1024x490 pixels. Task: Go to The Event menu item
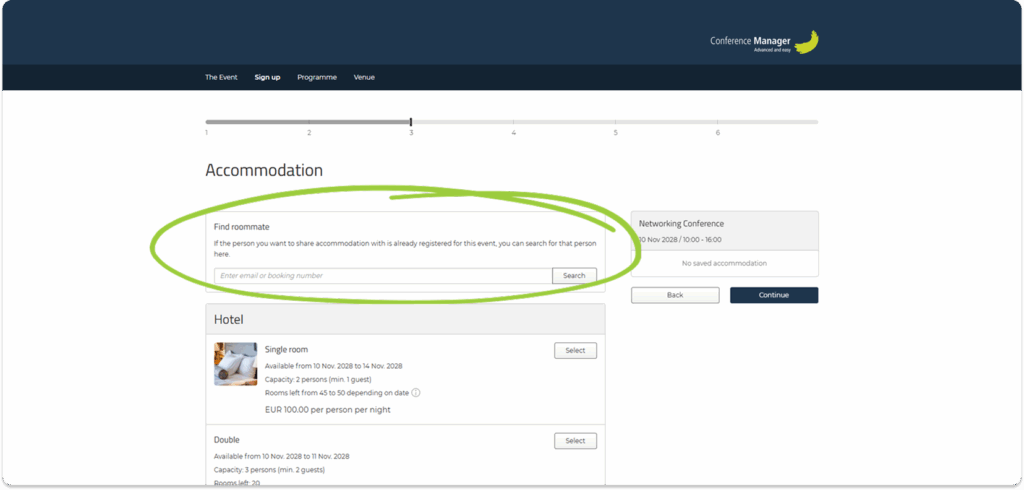(x=221, y=77)
